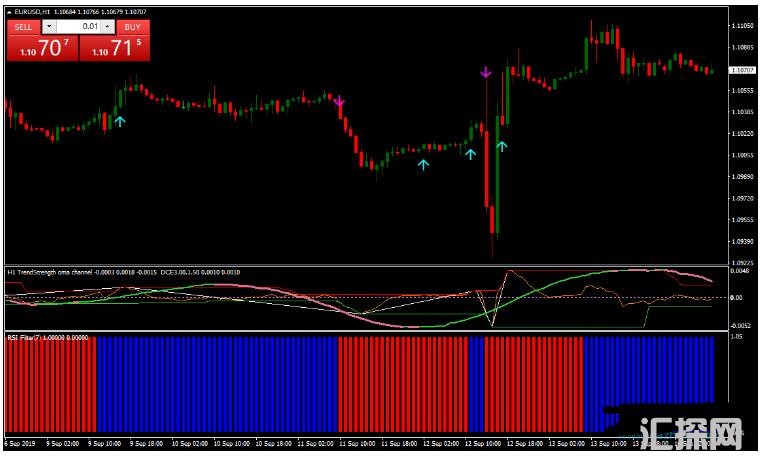762x458 pixels.
Task: Click the 1.10220 price axis label
Action: click(743, 133)
